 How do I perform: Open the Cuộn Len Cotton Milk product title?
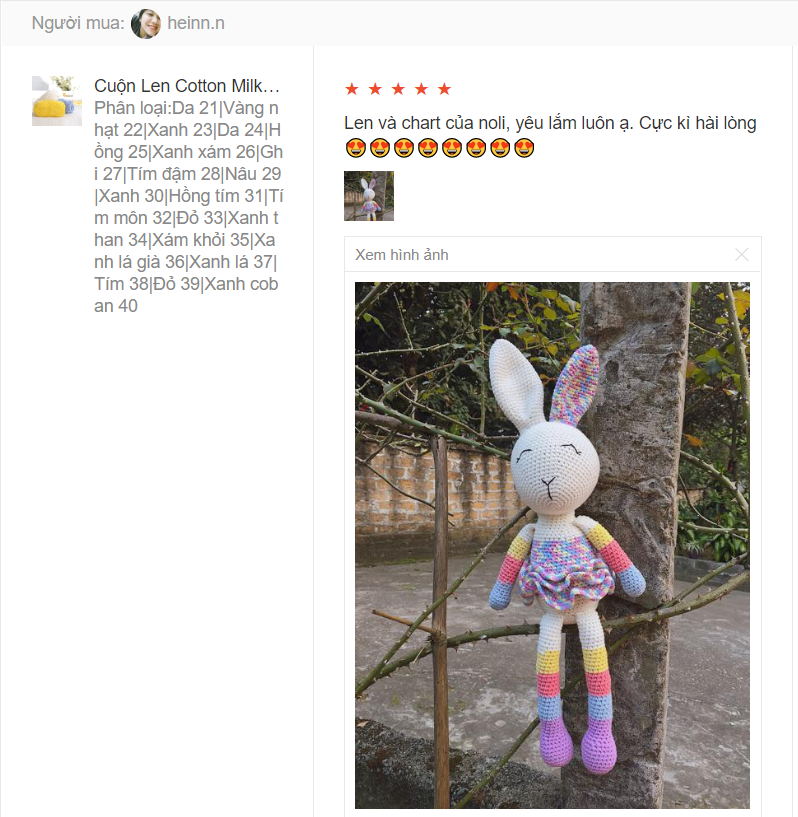[186, 85]
